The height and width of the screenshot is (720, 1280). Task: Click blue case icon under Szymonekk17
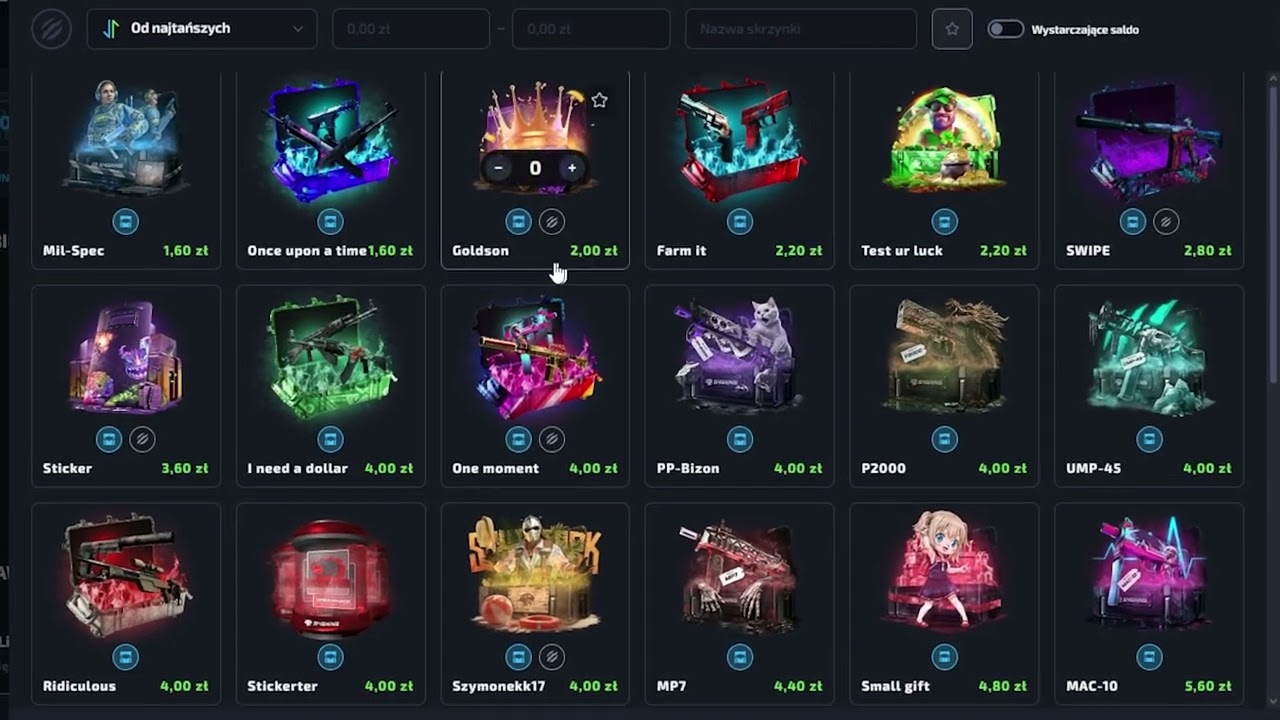point(518,657)
